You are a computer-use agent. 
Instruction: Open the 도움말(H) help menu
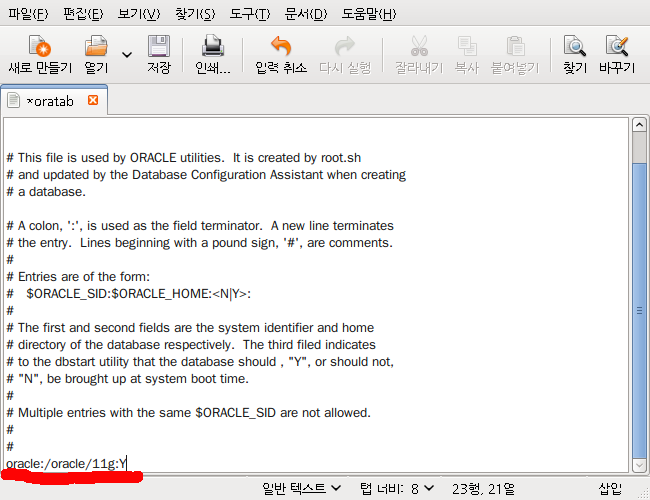[369, 14]
